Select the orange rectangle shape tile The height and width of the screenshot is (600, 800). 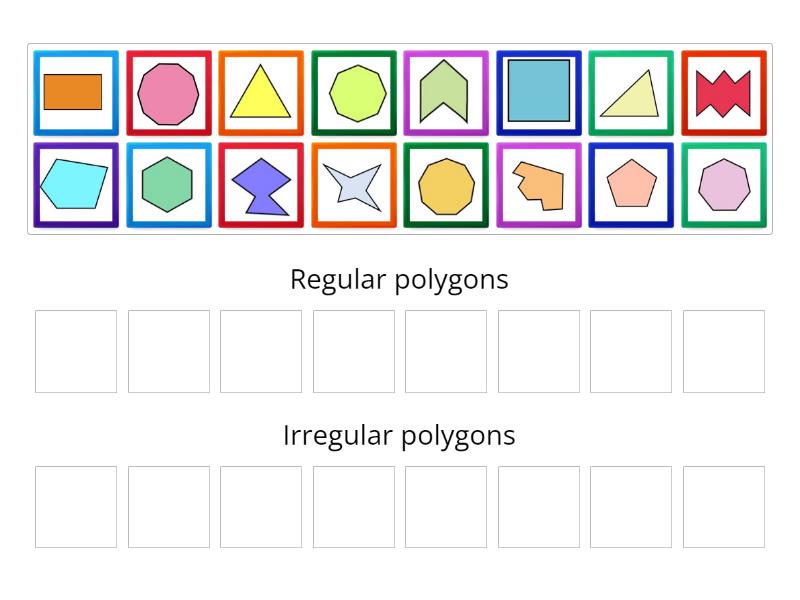click(x=76, y=91)
